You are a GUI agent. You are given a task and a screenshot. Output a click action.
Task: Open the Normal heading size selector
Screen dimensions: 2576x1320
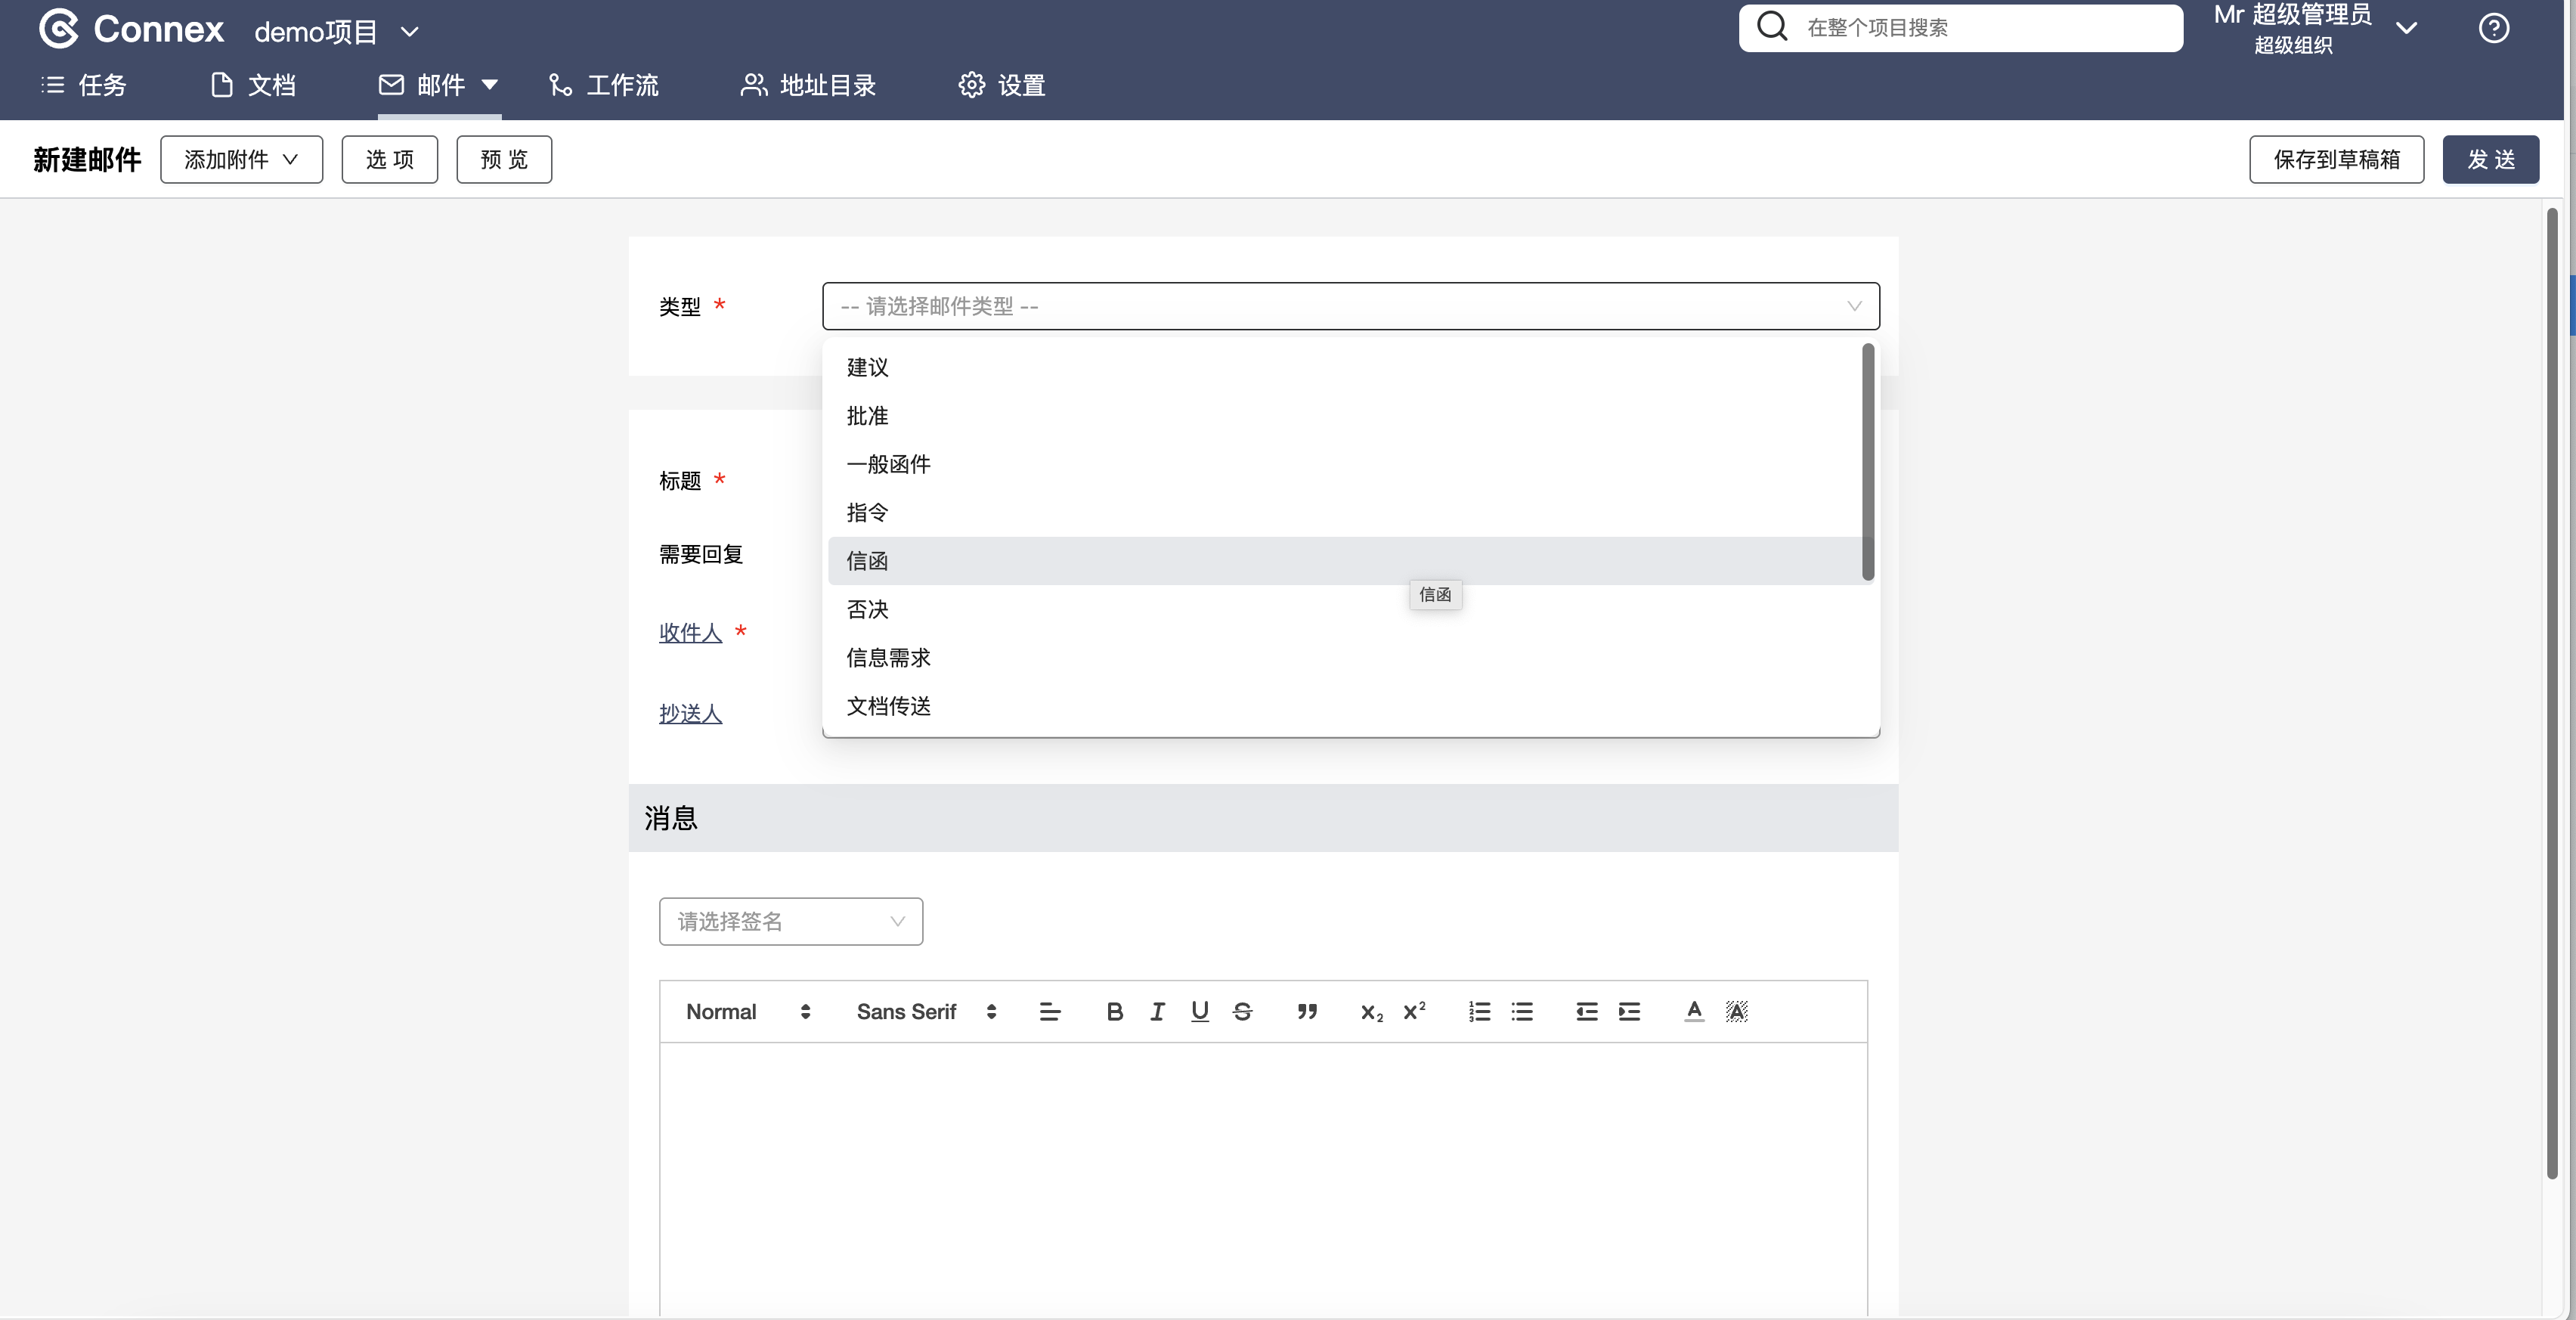[747, 1012]
